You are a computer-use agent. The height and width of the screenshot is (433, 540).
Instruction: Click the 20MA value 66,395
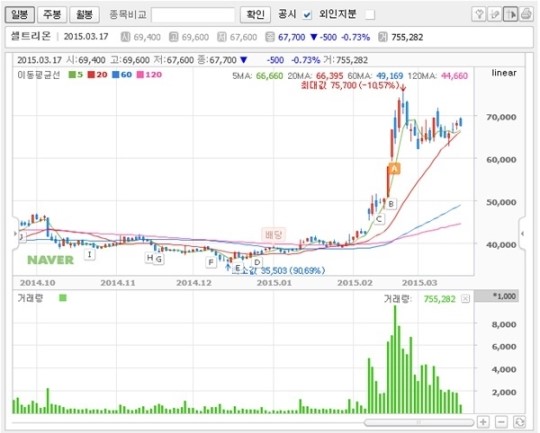coord(330,76)
